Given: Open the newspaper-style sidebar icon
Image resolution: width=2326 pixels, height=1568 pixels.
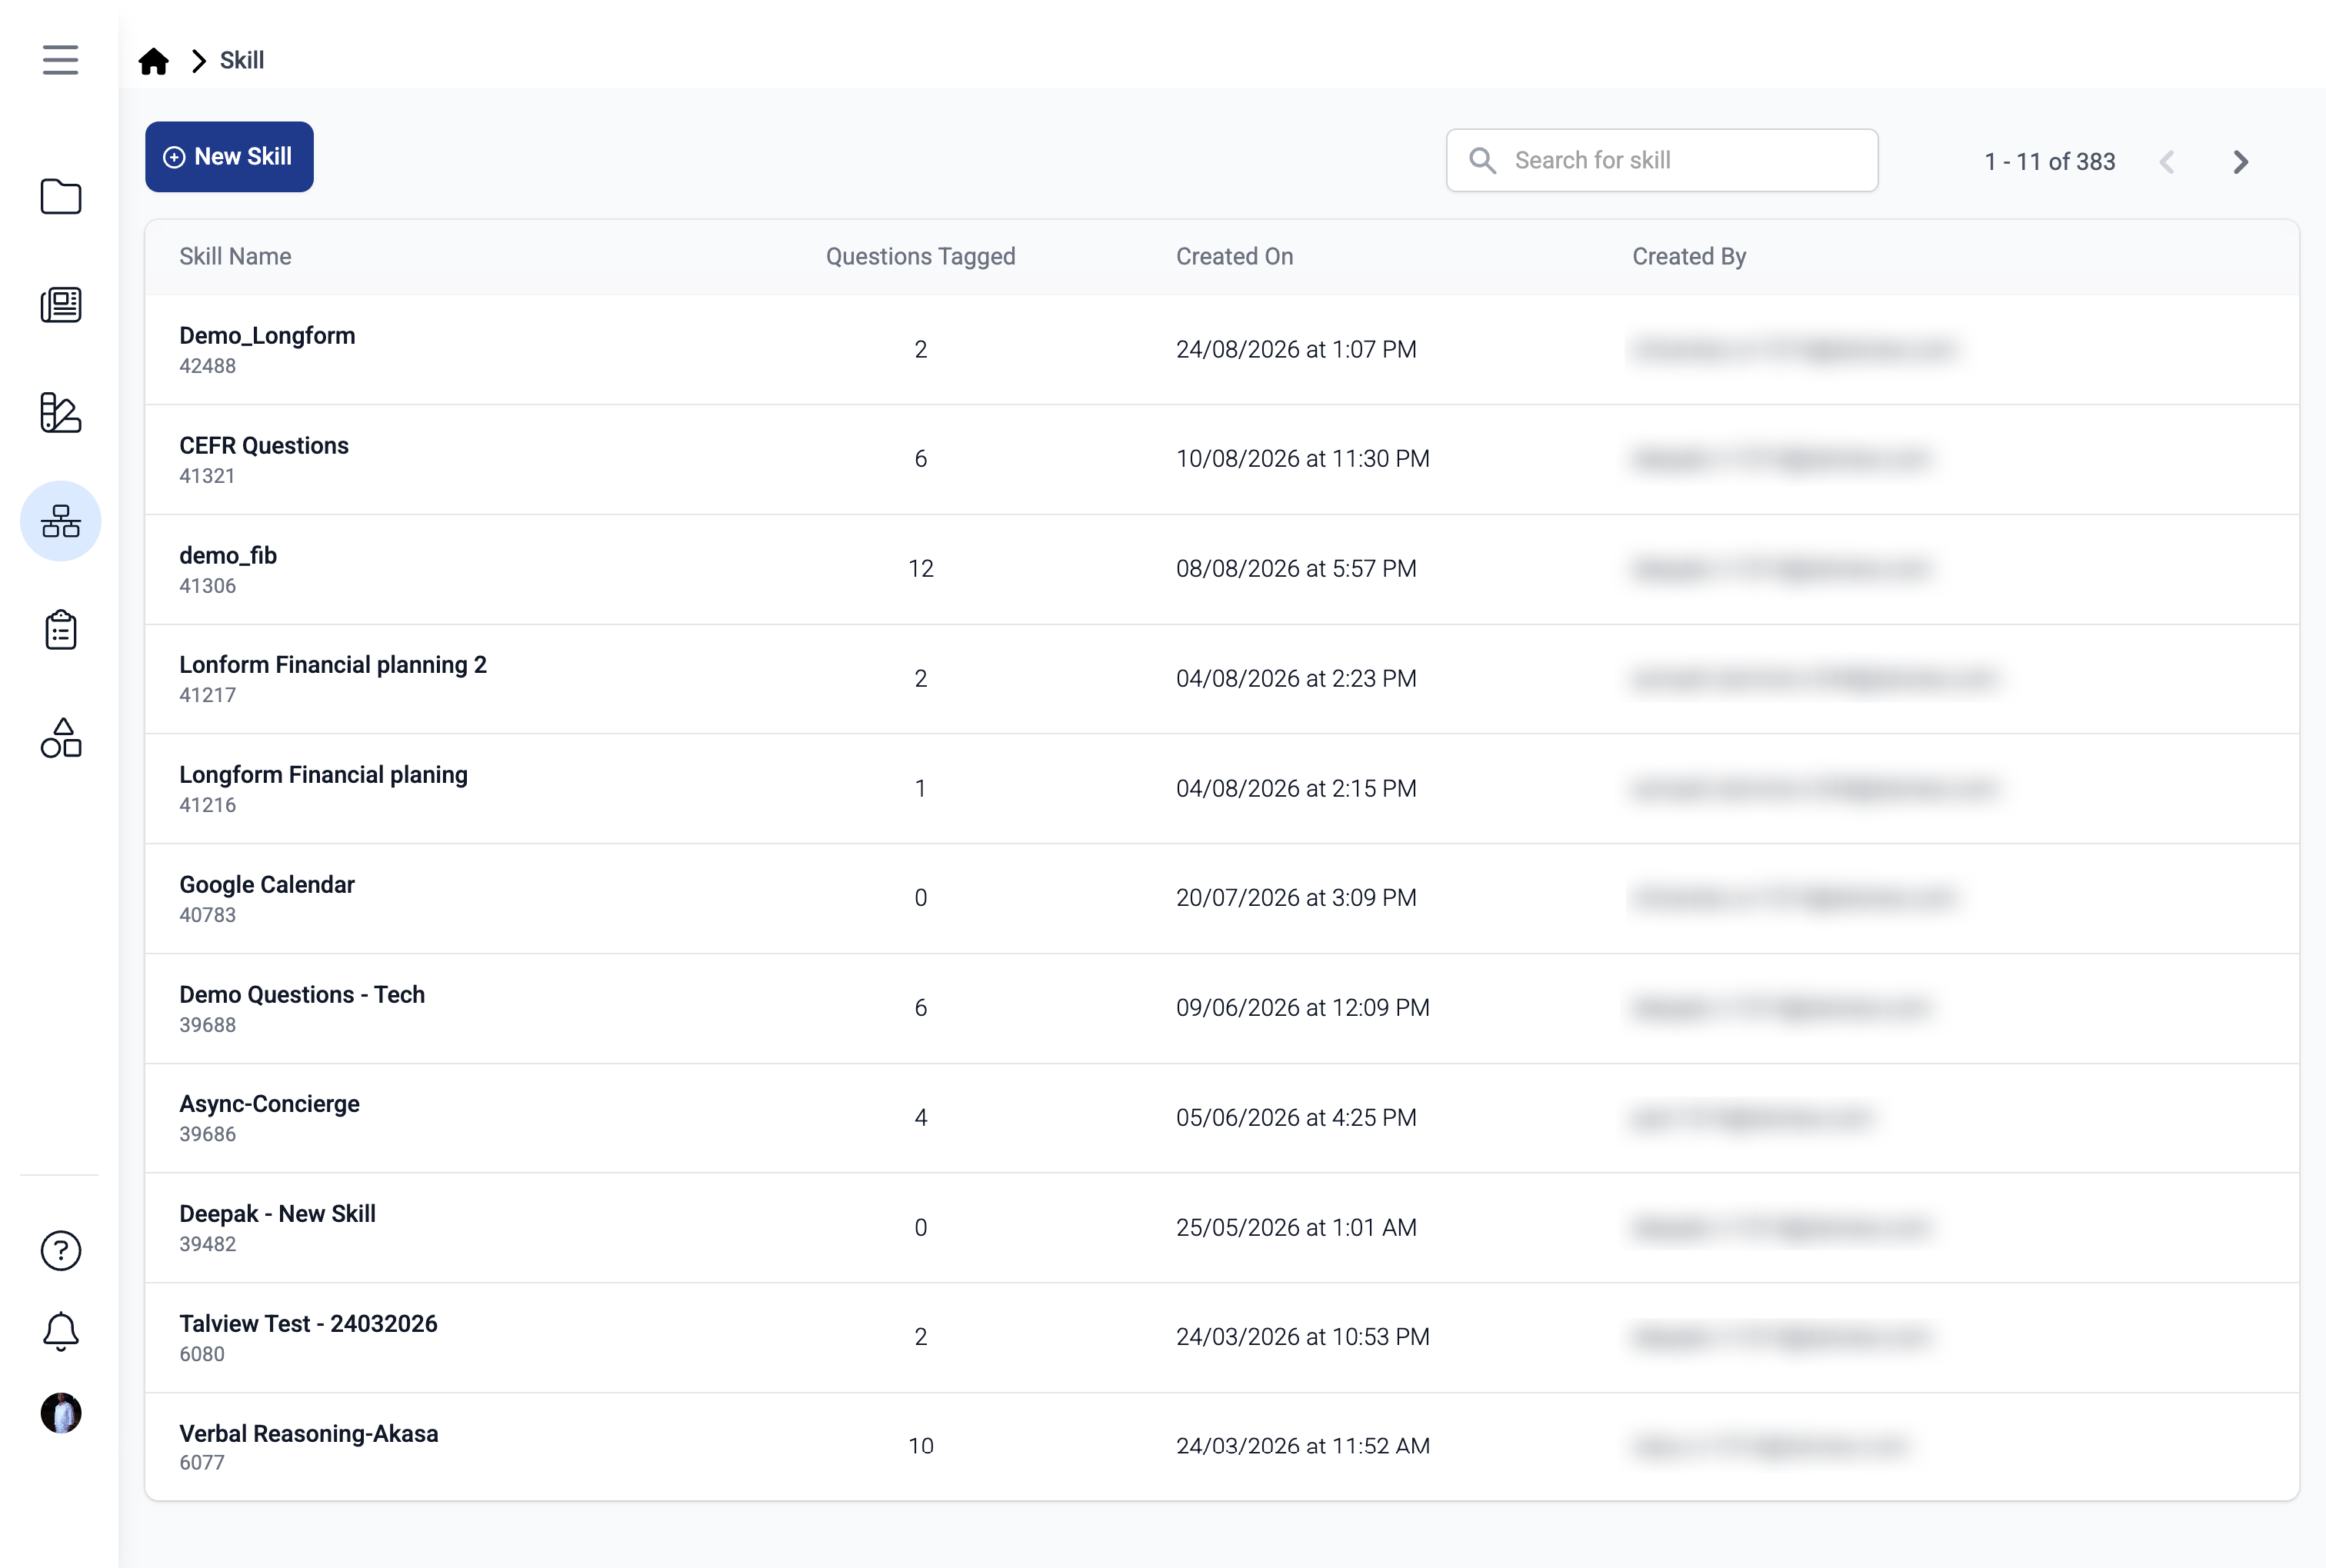Looking at the screenshot, I should [60, 304].
